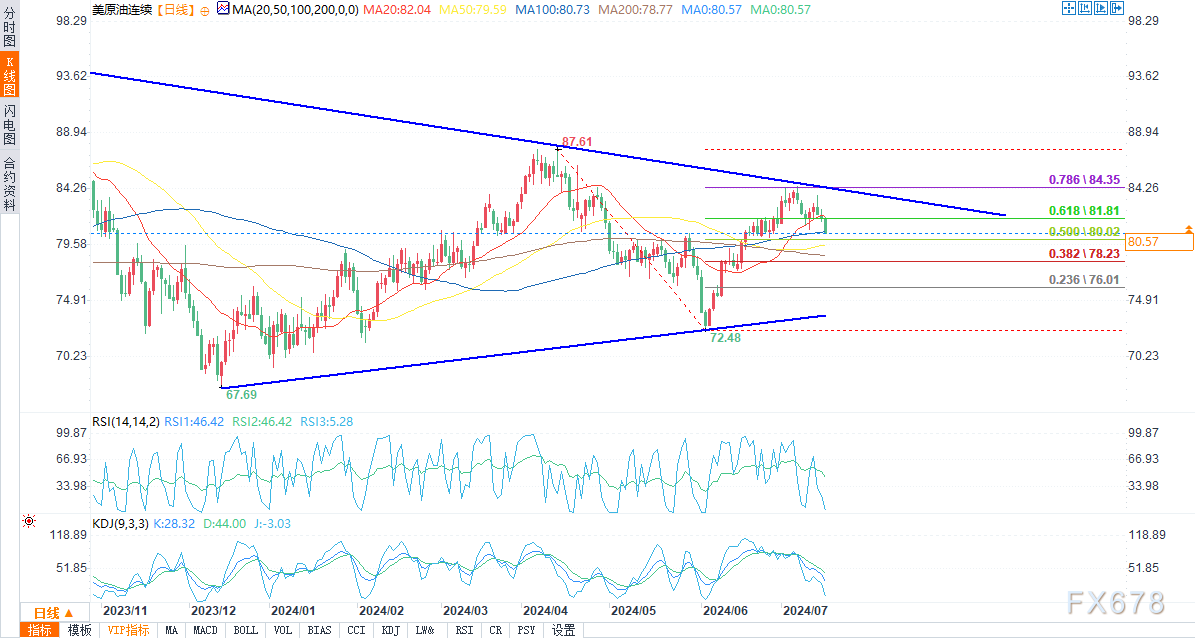
Task: Open the VIP指标 tab
Action: pyautogui.click(x=128, y=630)
